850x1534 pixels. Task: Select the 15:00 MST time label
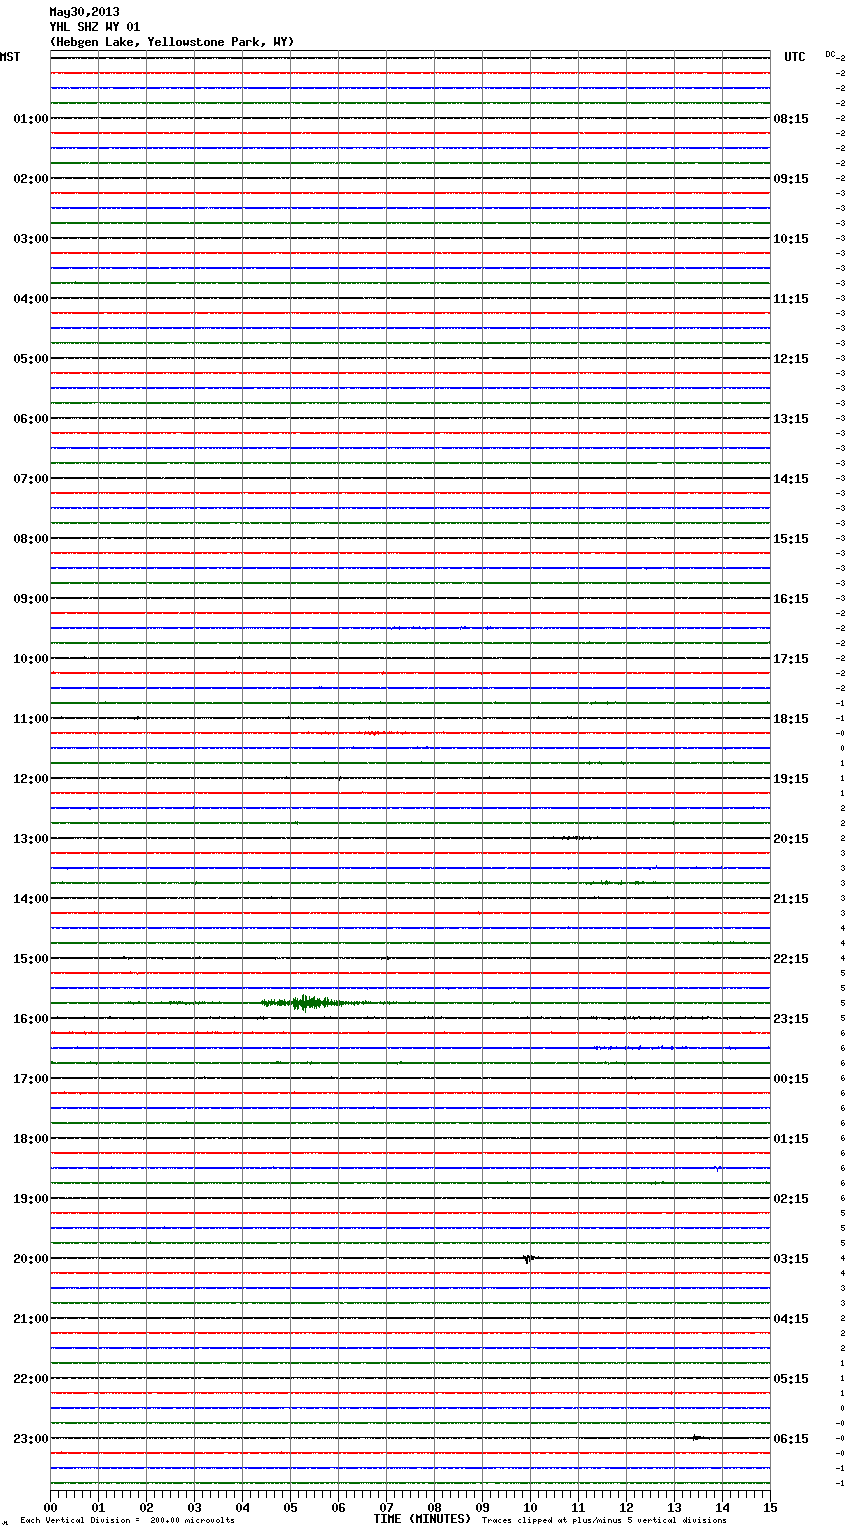tap(31, 959)
